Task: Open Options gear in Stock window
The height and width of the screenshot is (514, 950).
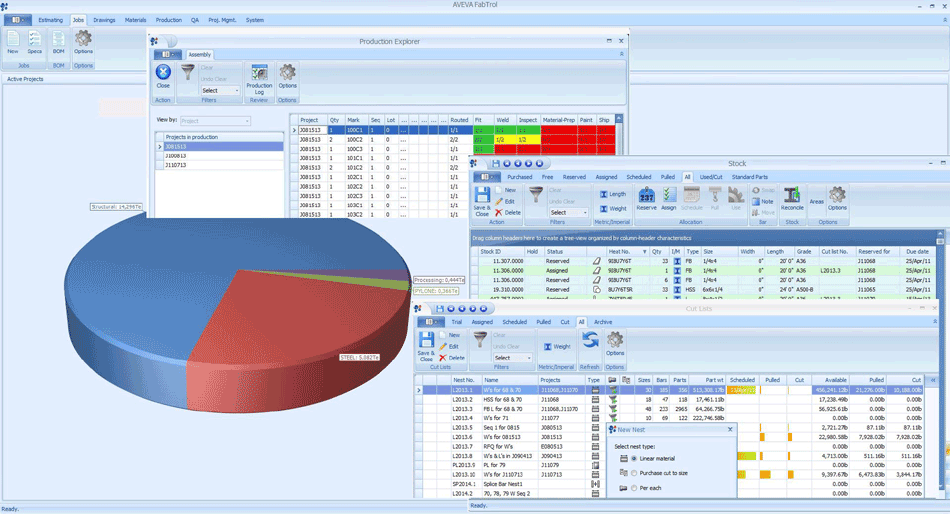Action: pyautogui.click(x=837, y=199)
